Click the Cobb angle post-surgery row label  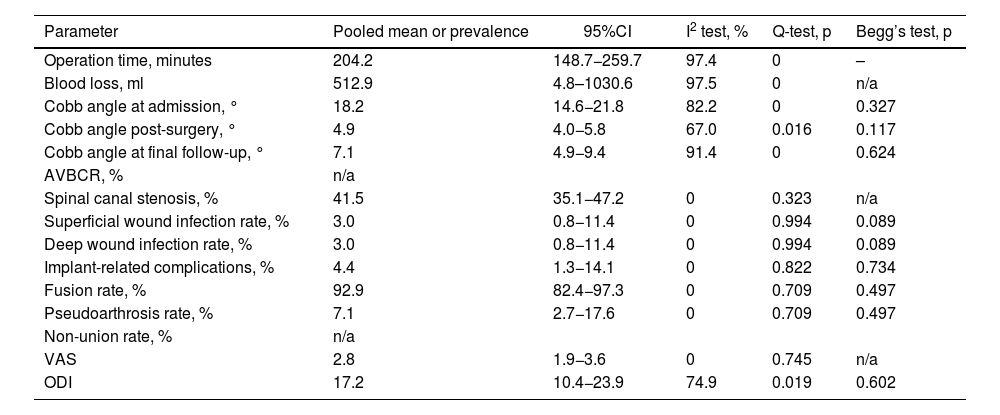pos(139,129)
